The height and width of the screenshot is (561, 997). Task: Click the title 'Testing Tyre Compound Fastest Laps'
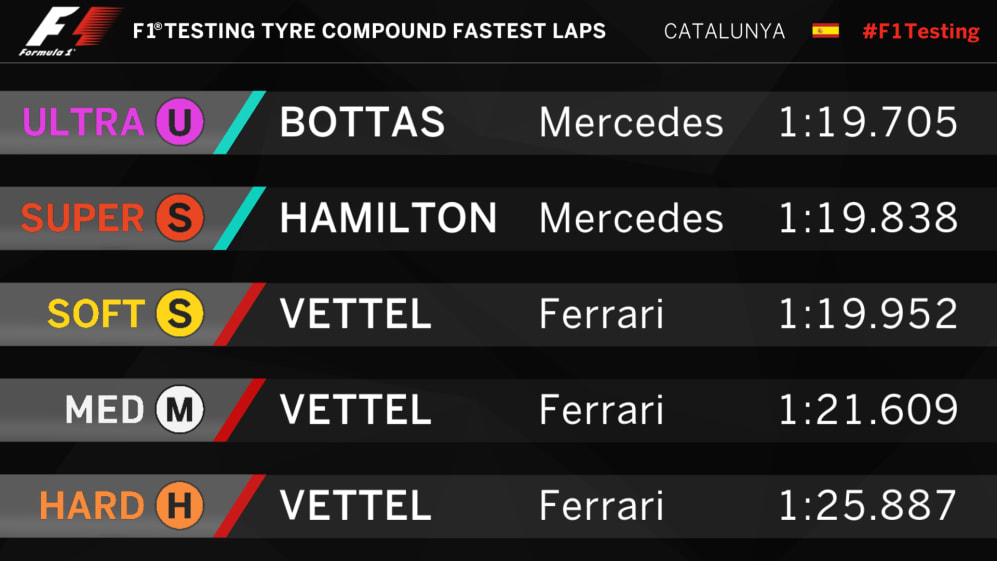(x=369, y=31)
